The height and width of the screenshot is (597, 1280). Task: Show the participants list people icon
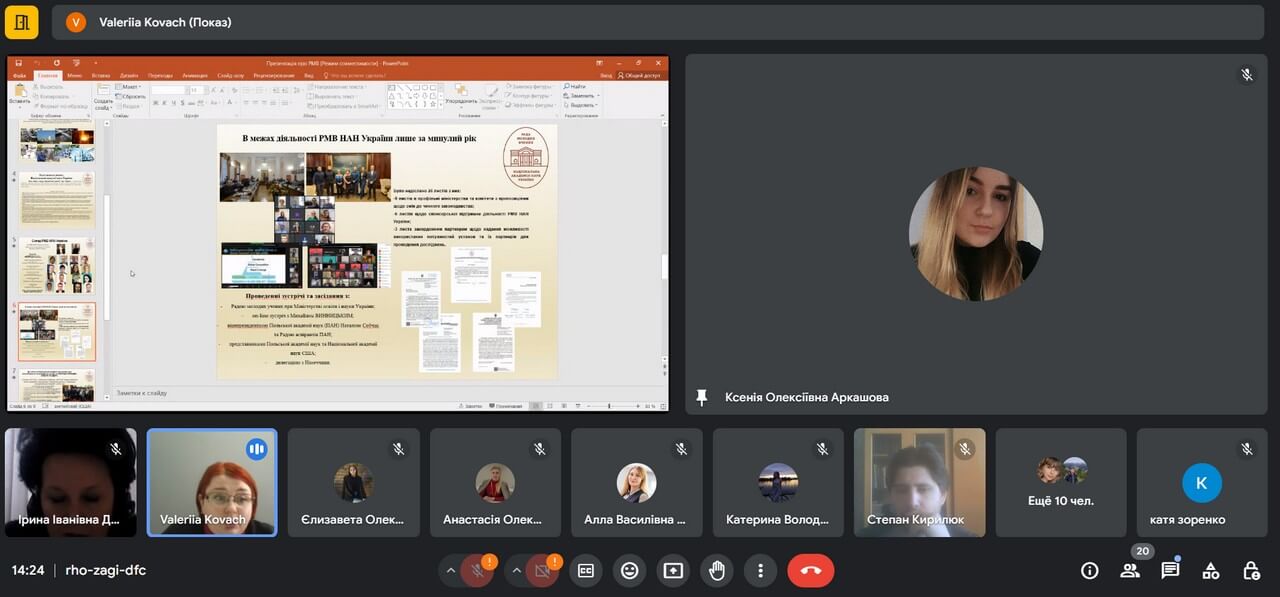click(1130, 570)
